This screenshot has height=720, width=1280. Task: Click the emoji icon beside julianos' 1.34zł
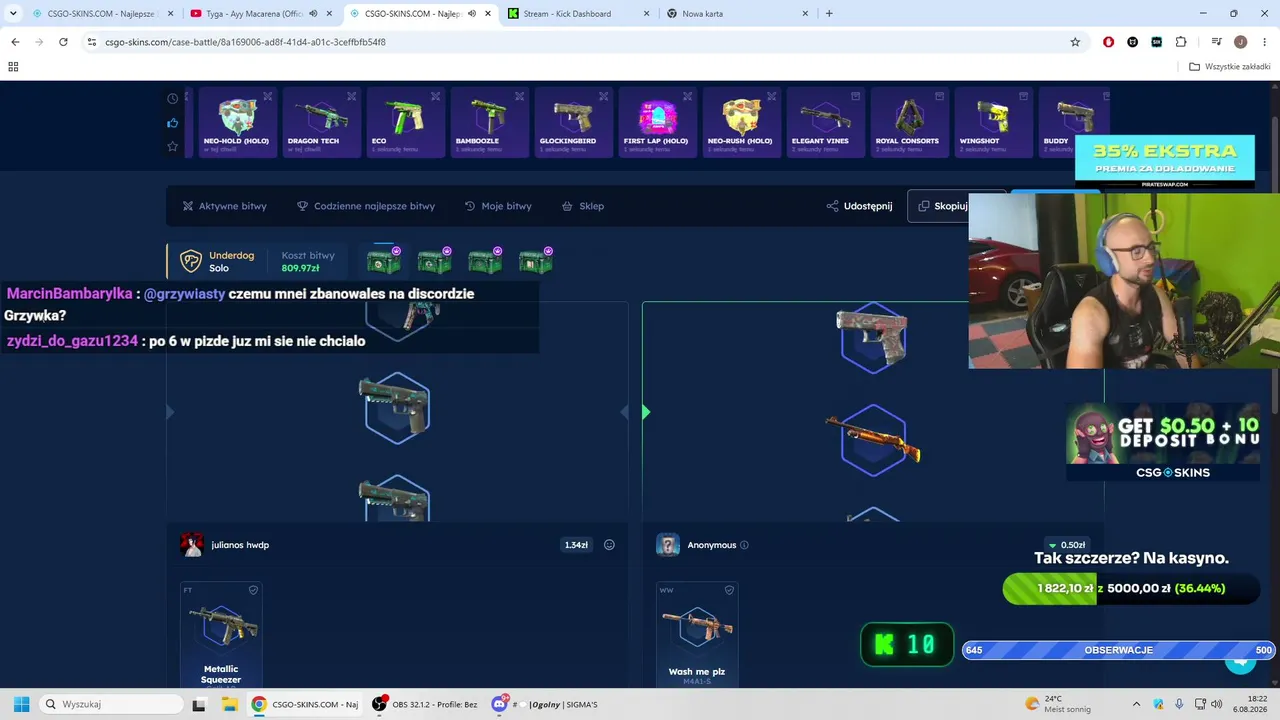(609, 545)
